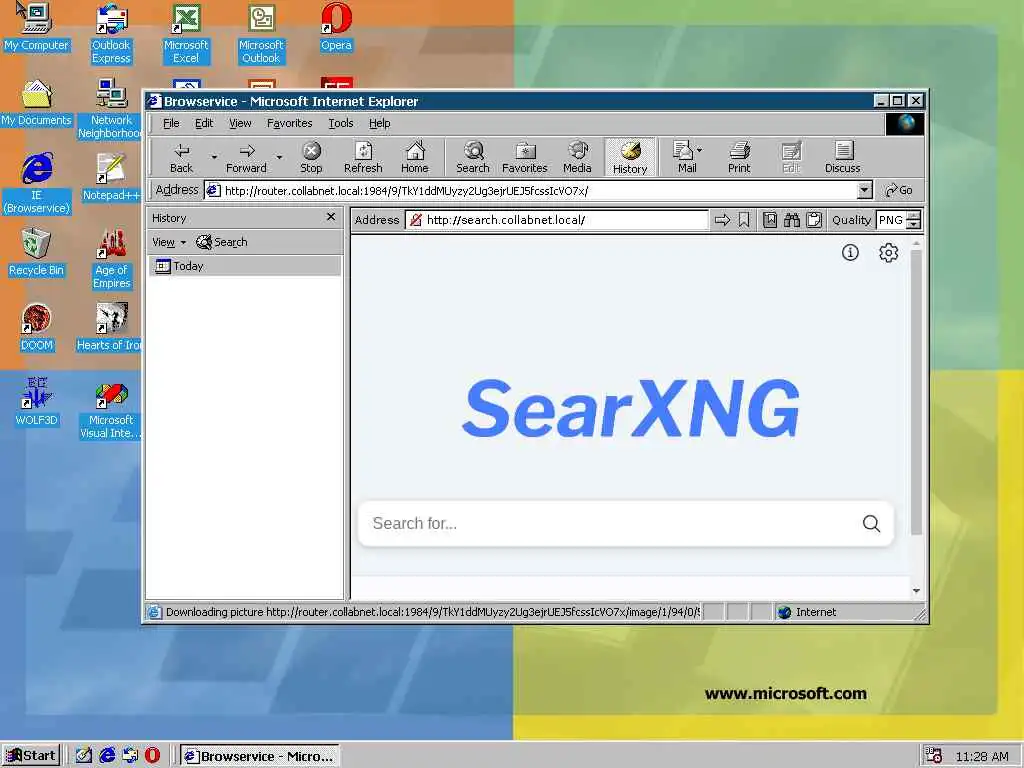The image size is (1024, 768).
Task: Click the Browservice binoculars find icon
Action: 792,220
